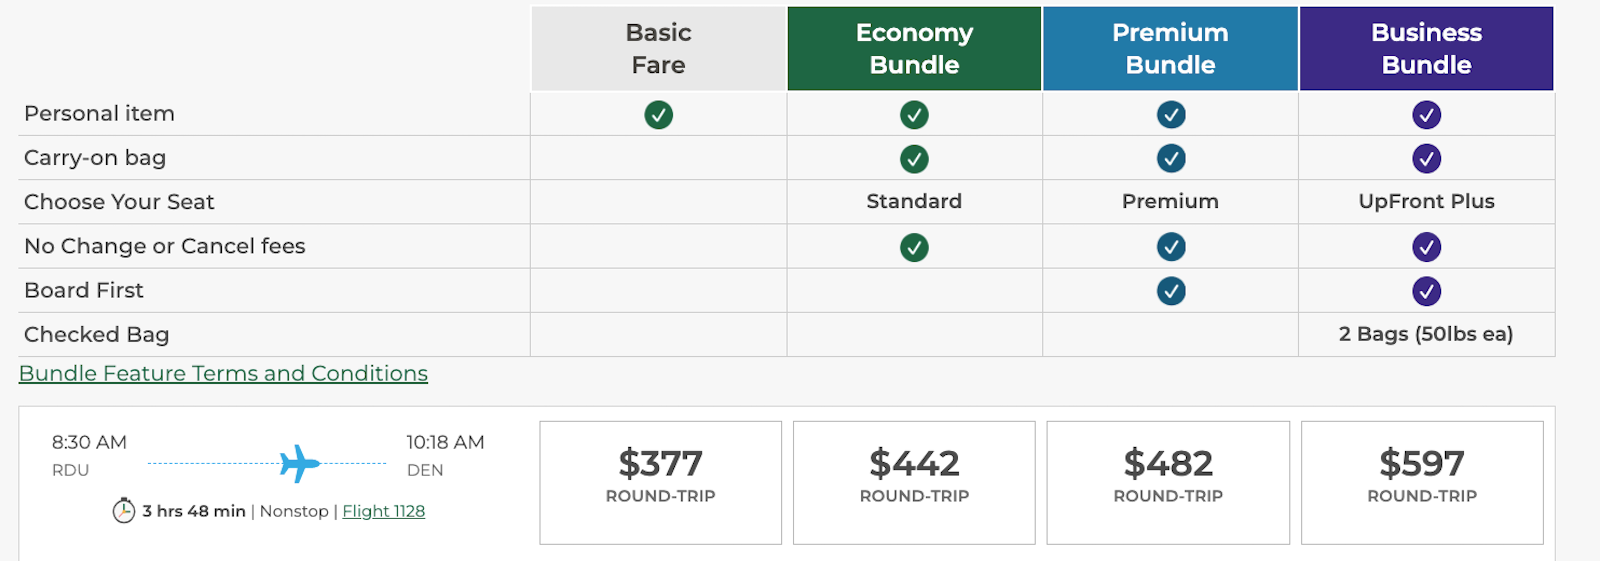Choose the $377 round-trip fare

tap(660, 482)
